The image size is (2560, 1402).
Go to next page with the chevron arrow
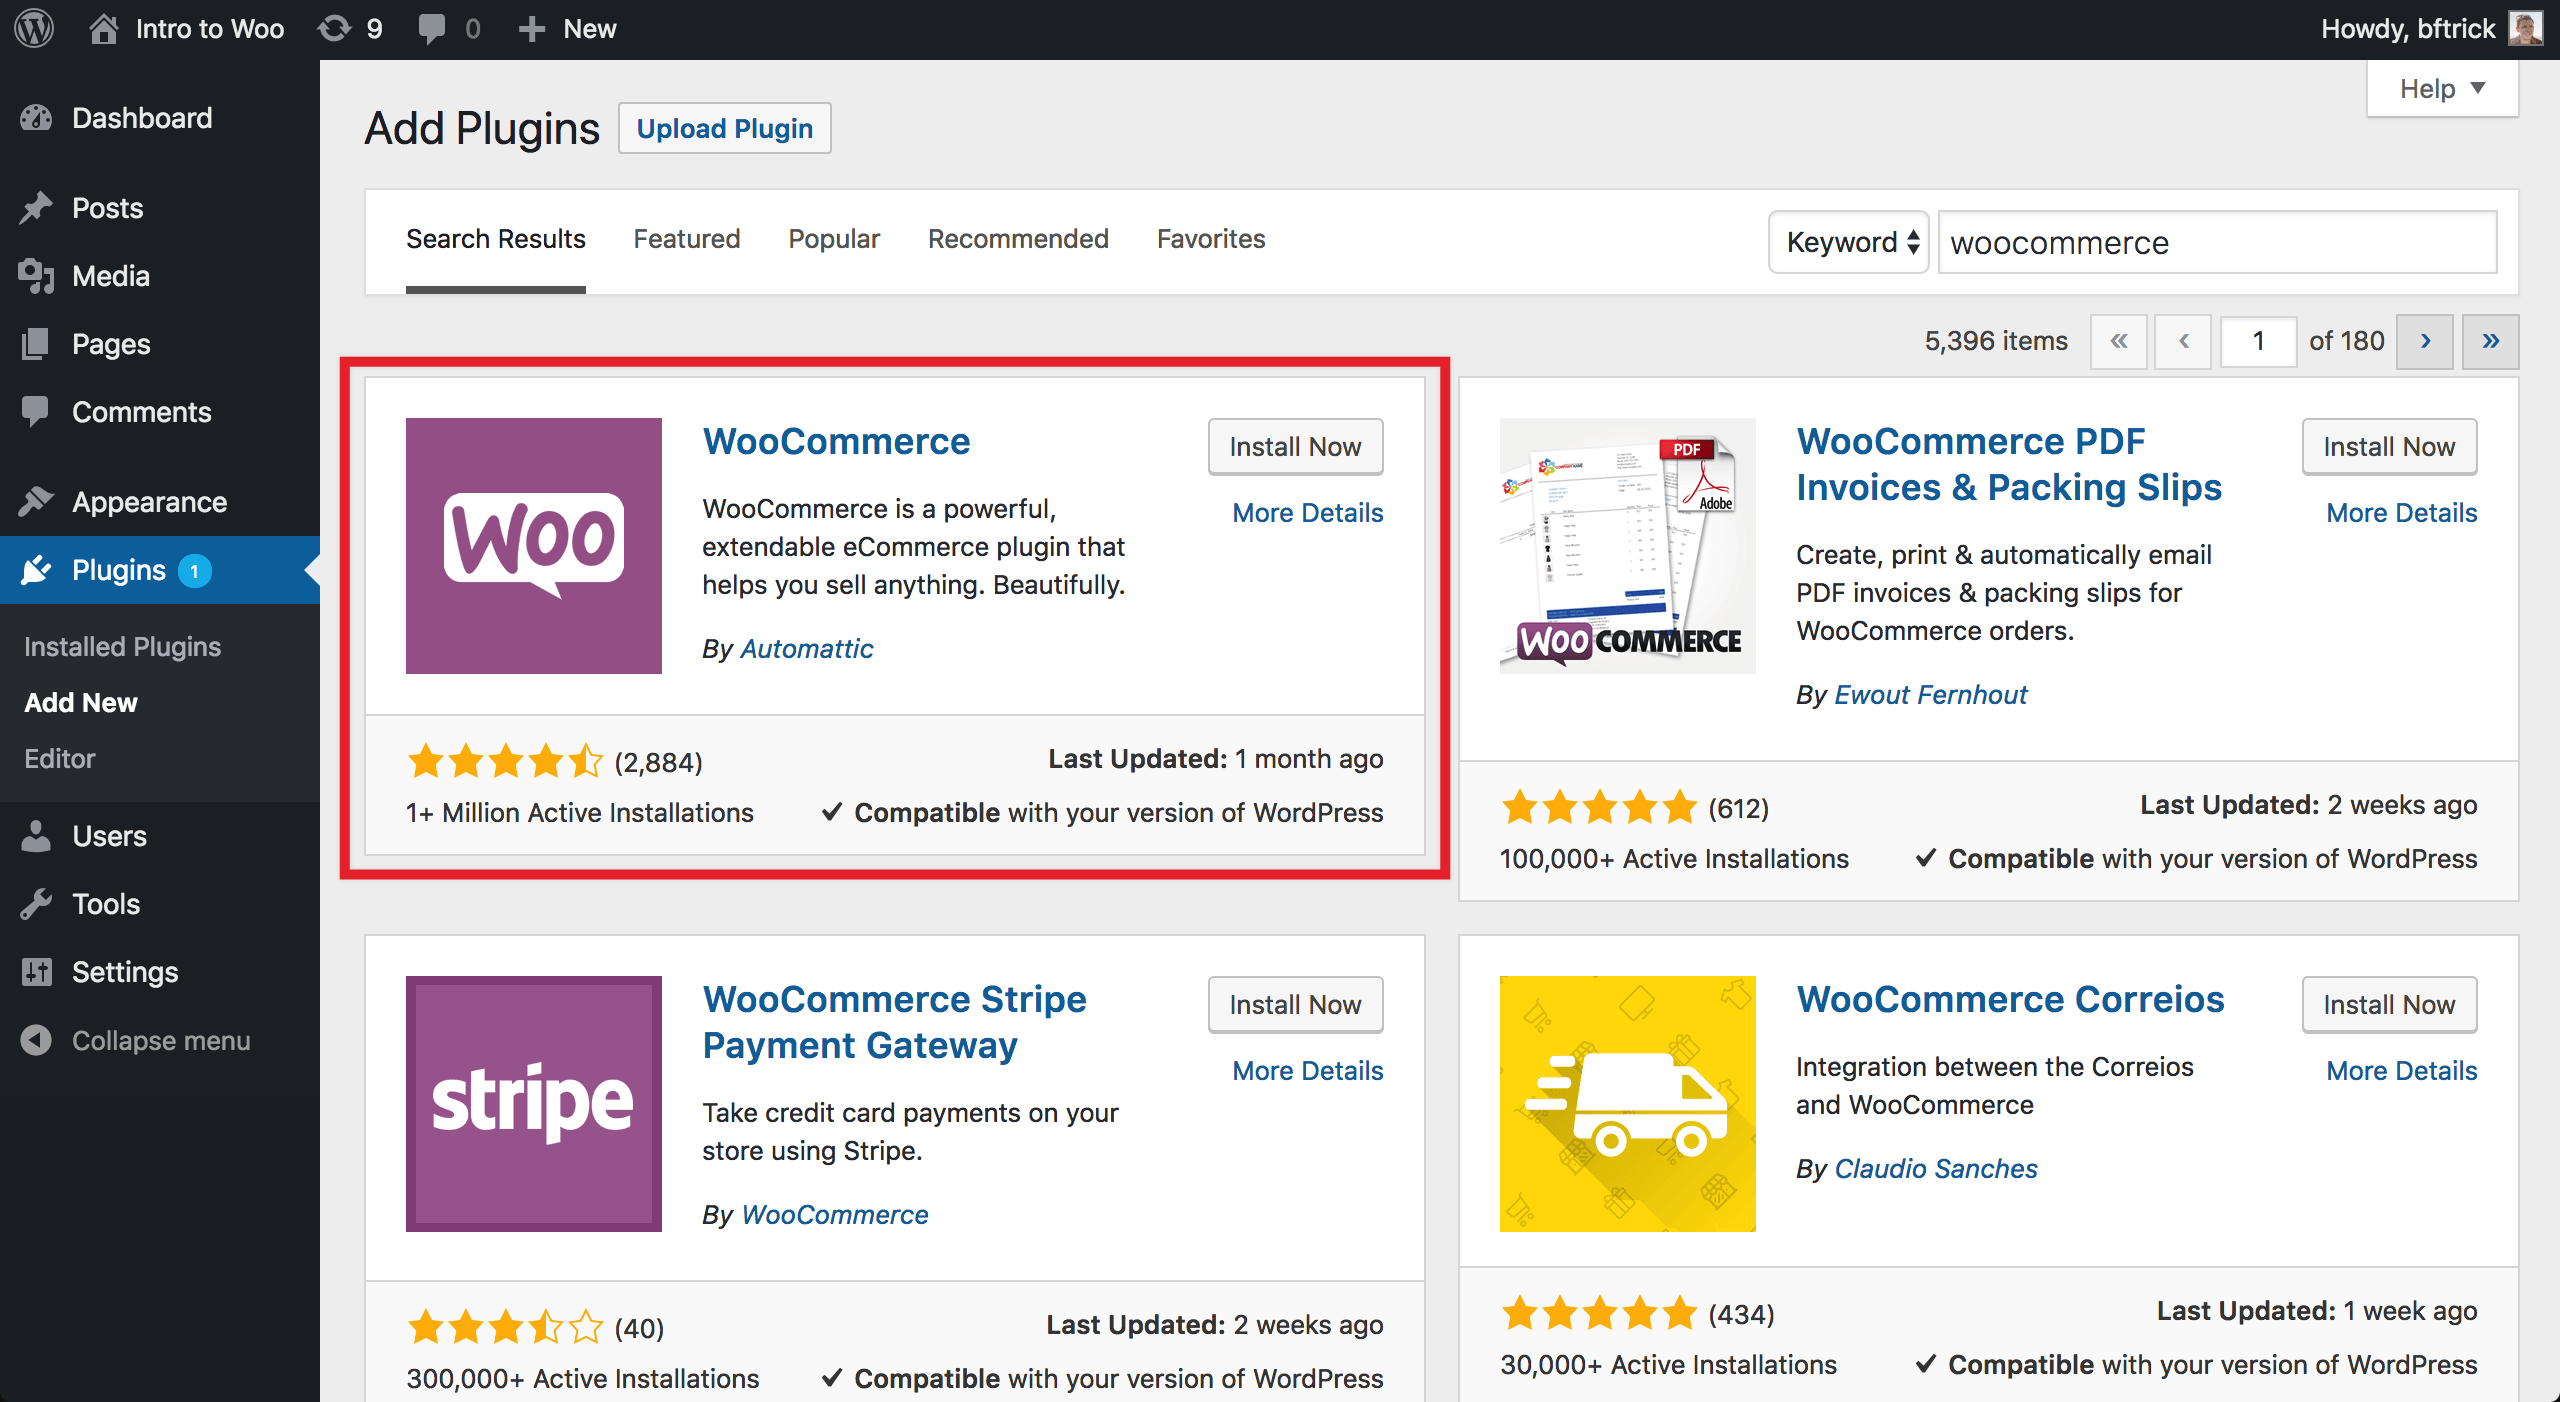pyautogui.click(x=2425, y=341)
